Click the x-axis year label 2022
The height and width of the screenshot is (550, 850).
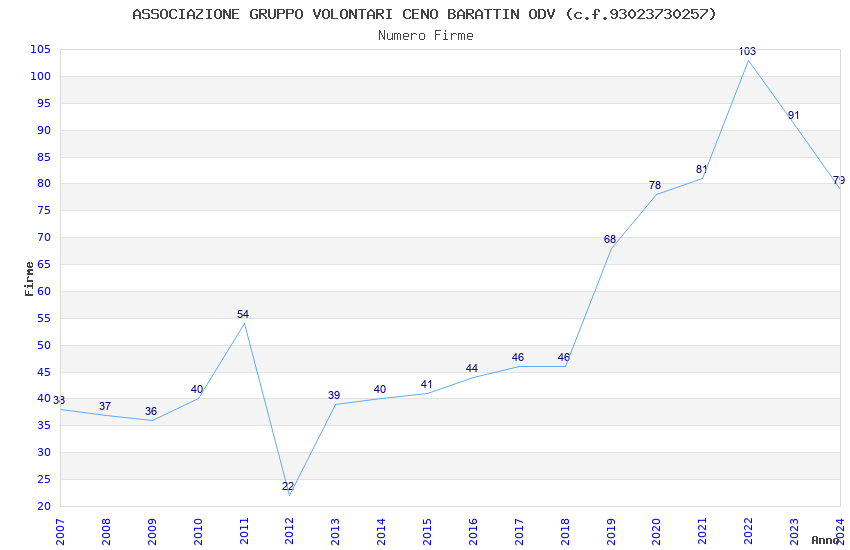pyautogui.click(x=749, y=532)
